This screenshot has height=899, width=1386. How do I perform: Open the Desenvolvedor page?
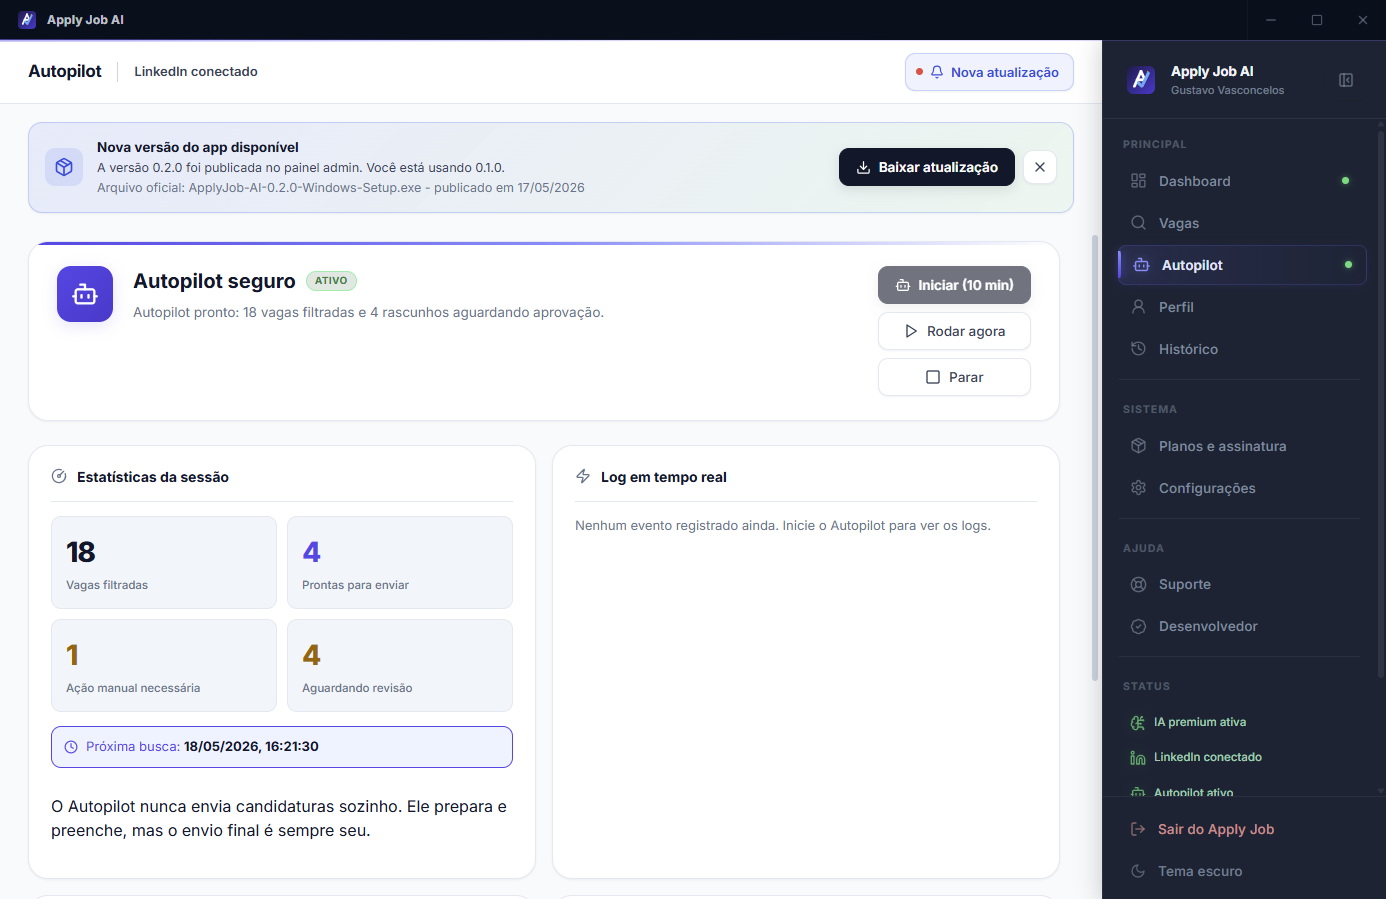[1242, 626]
